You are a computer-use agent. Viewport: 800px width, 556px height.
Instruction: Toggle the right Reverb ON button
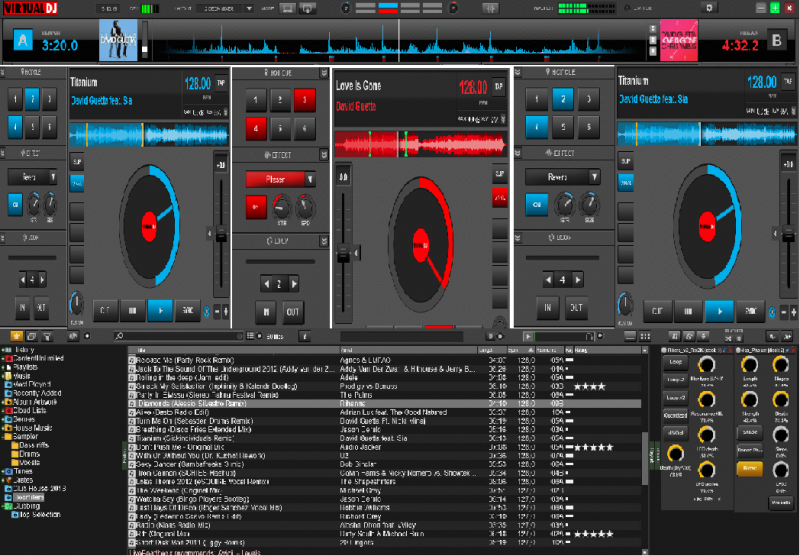[536, 205]
